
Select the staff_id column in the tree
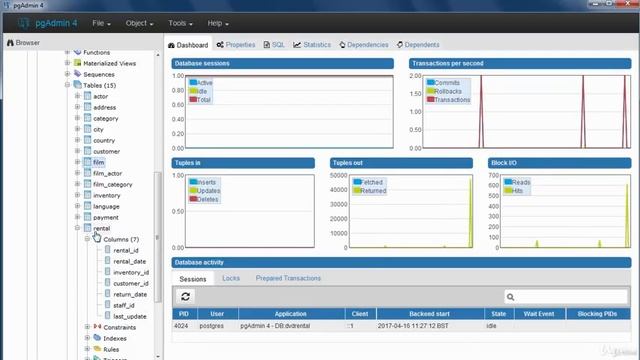(x=124, y=305)
